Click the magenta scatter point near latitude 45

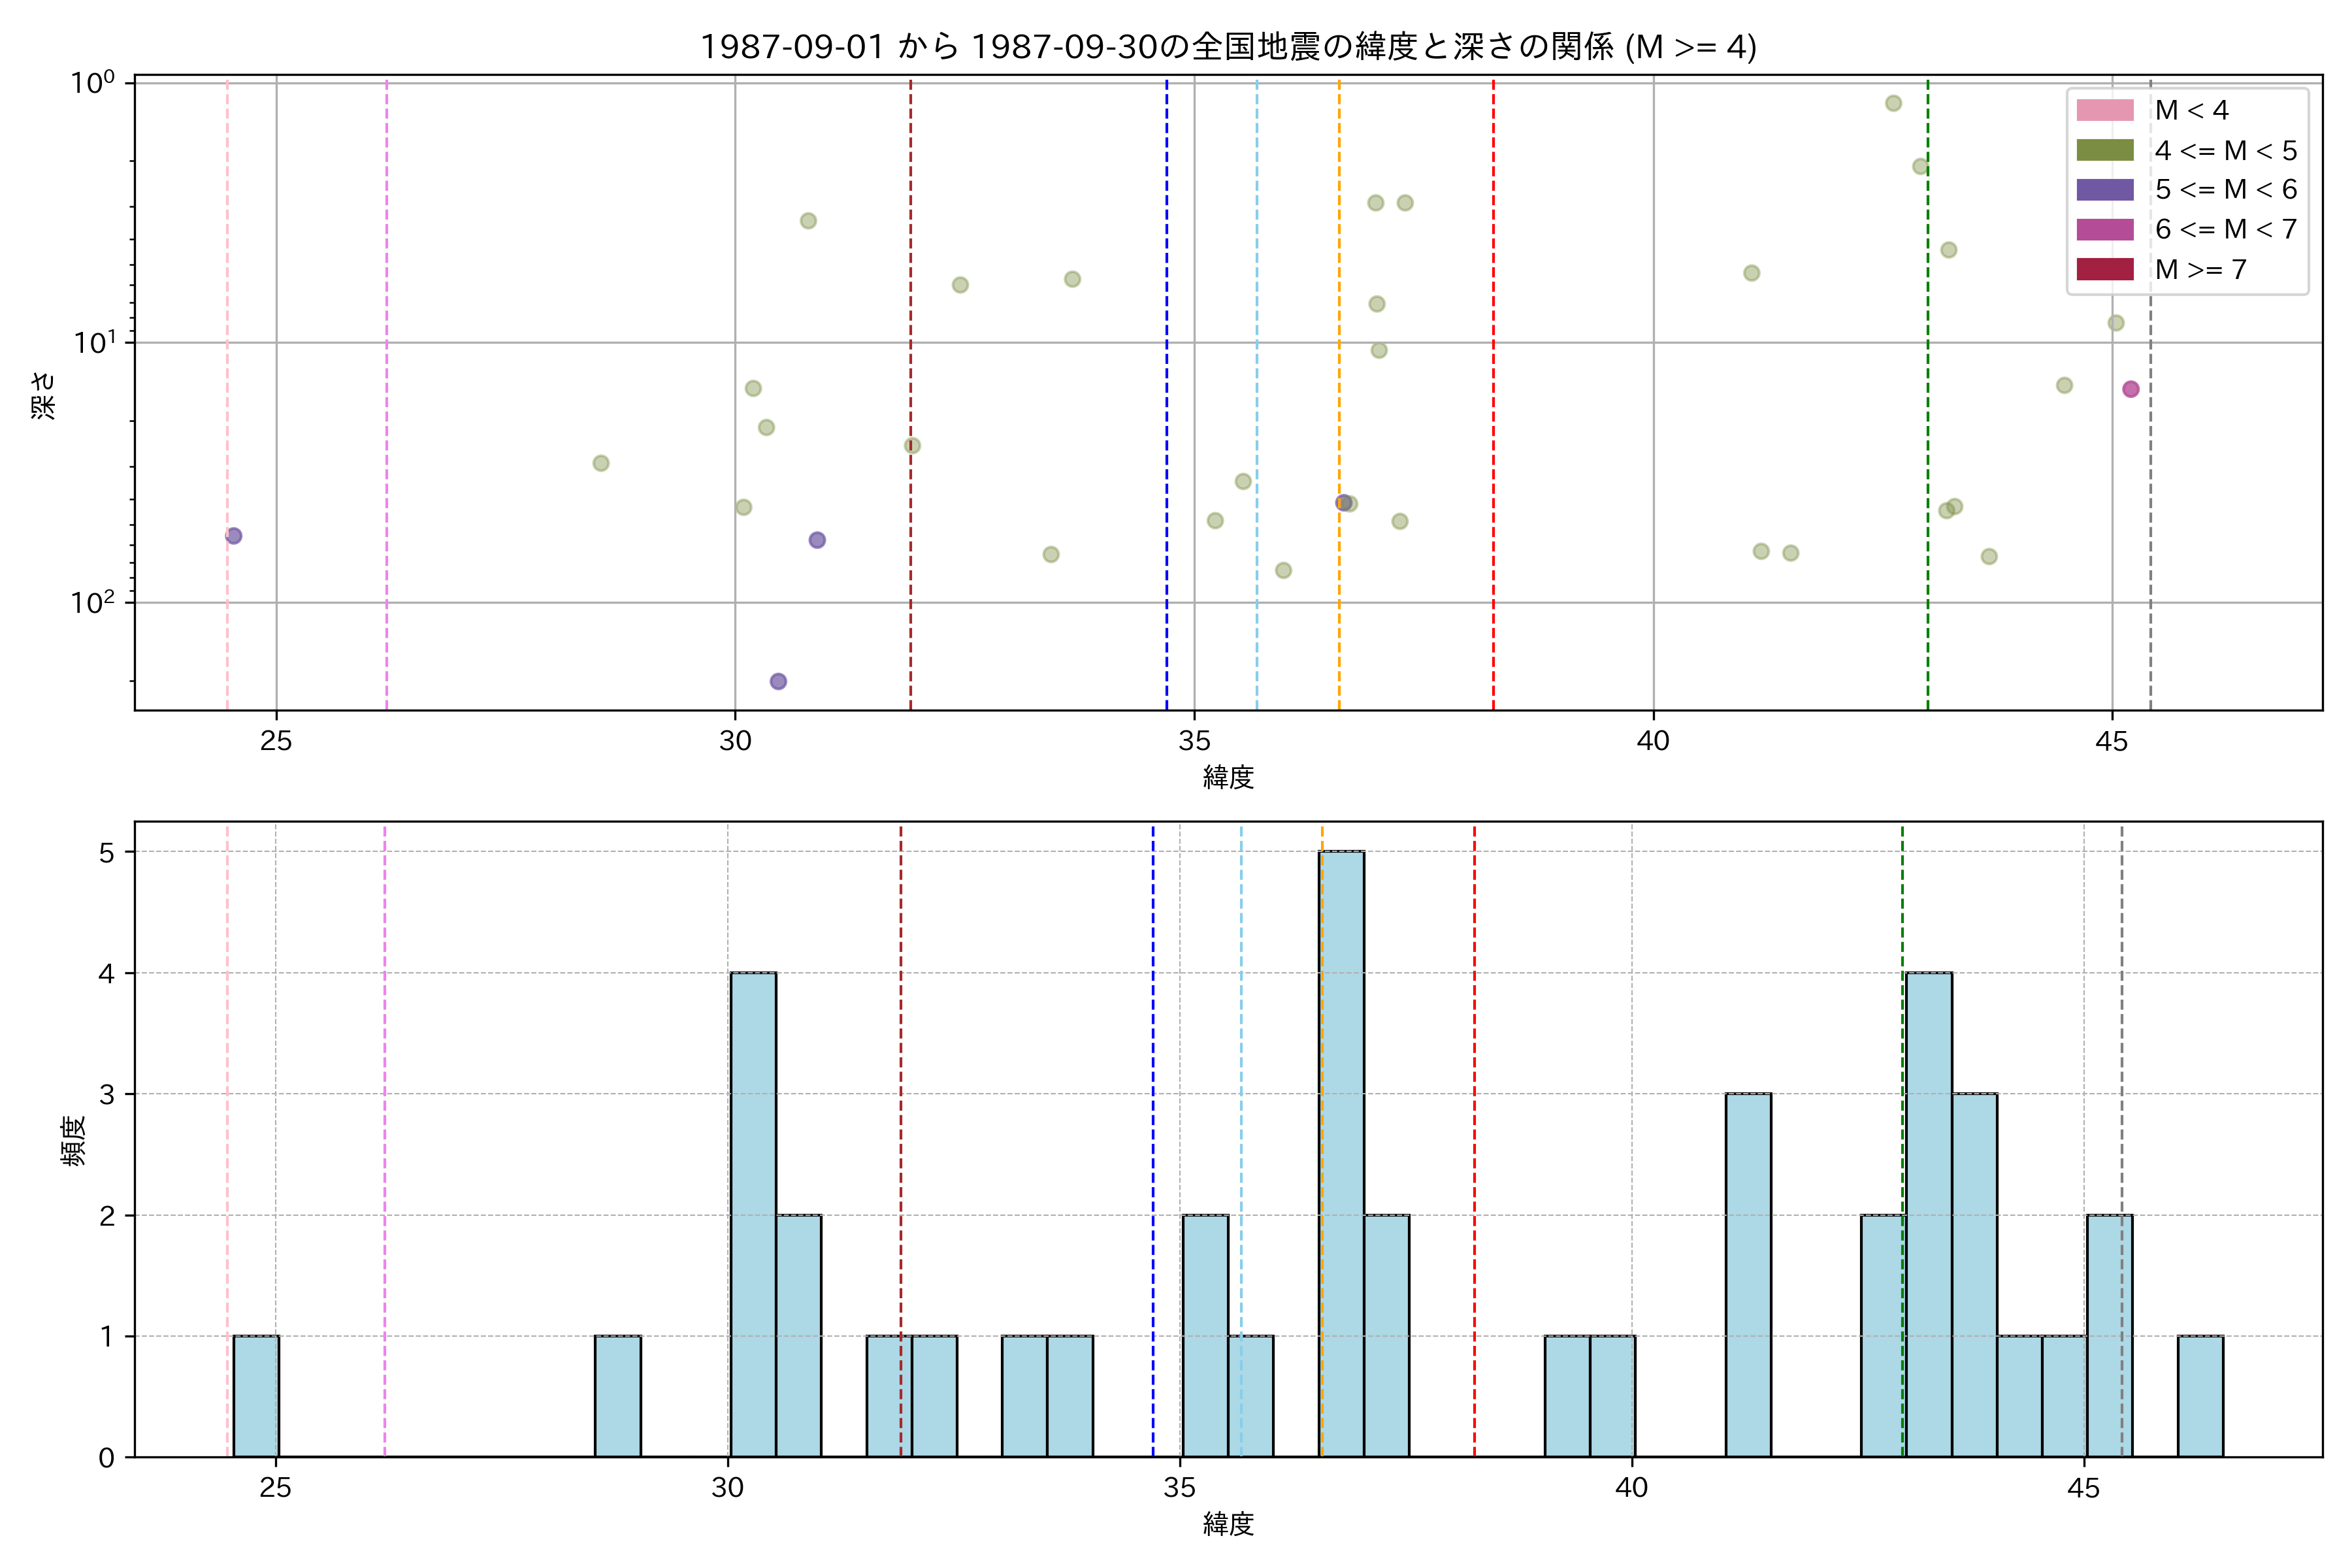[2131, 389]
